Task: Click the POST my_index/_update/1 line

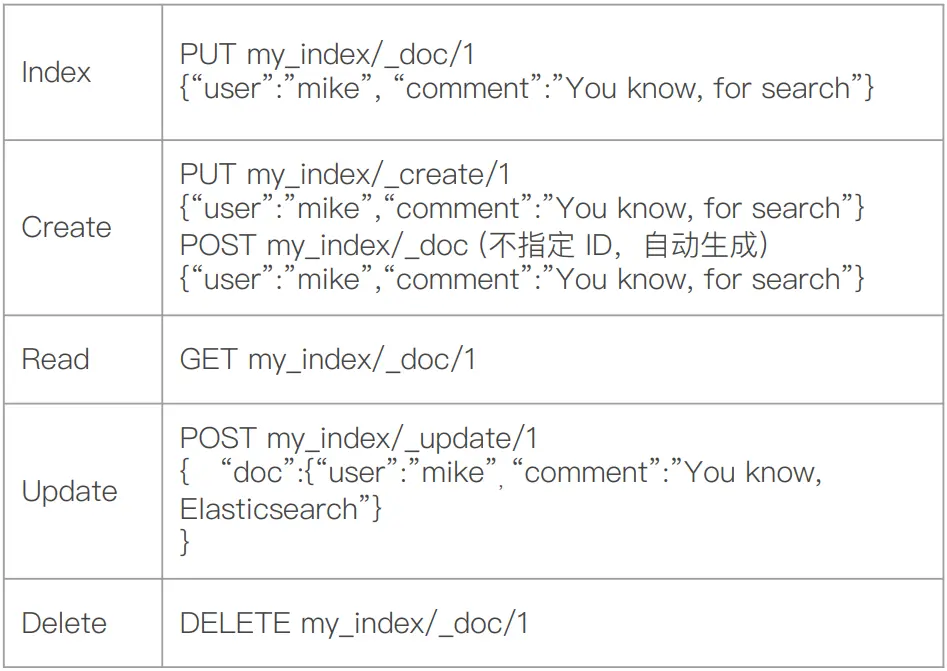Action: tap(358, 439)
